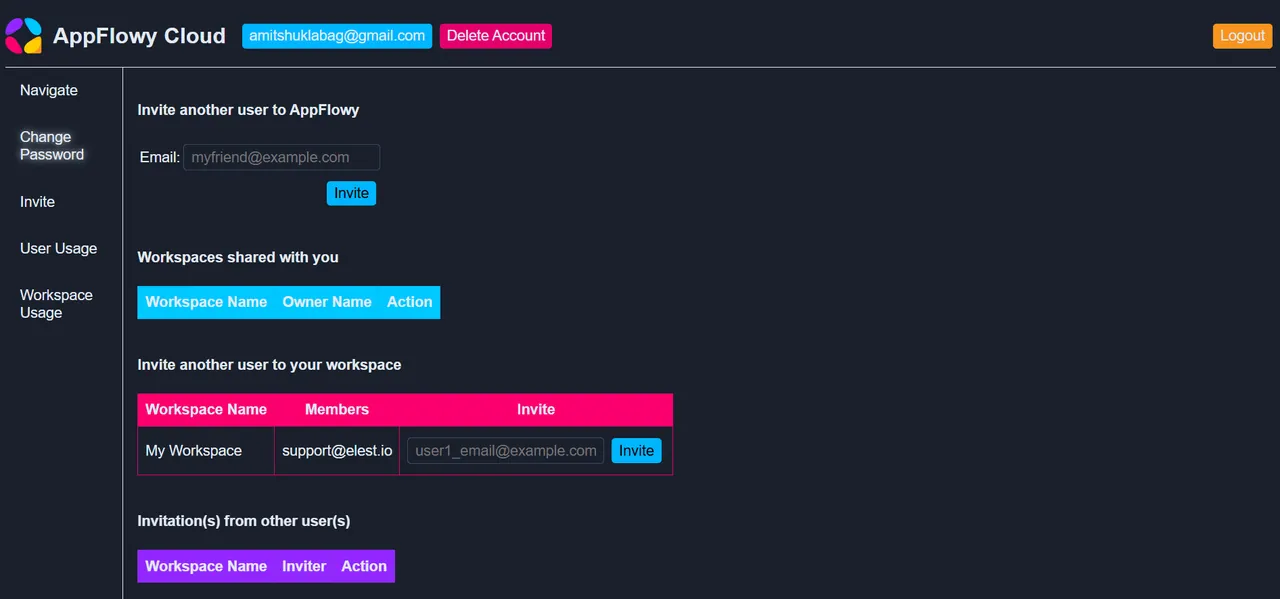1280x599 pixels.
Task: Go to Change Password in sidebar
Action: (x=52, y=146)
